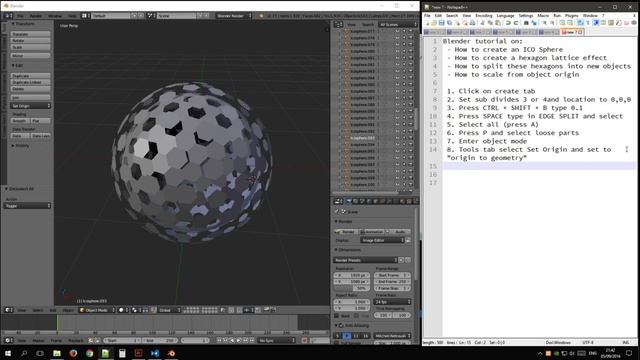
Task: Click the Join button
Action: pos(31,98)
